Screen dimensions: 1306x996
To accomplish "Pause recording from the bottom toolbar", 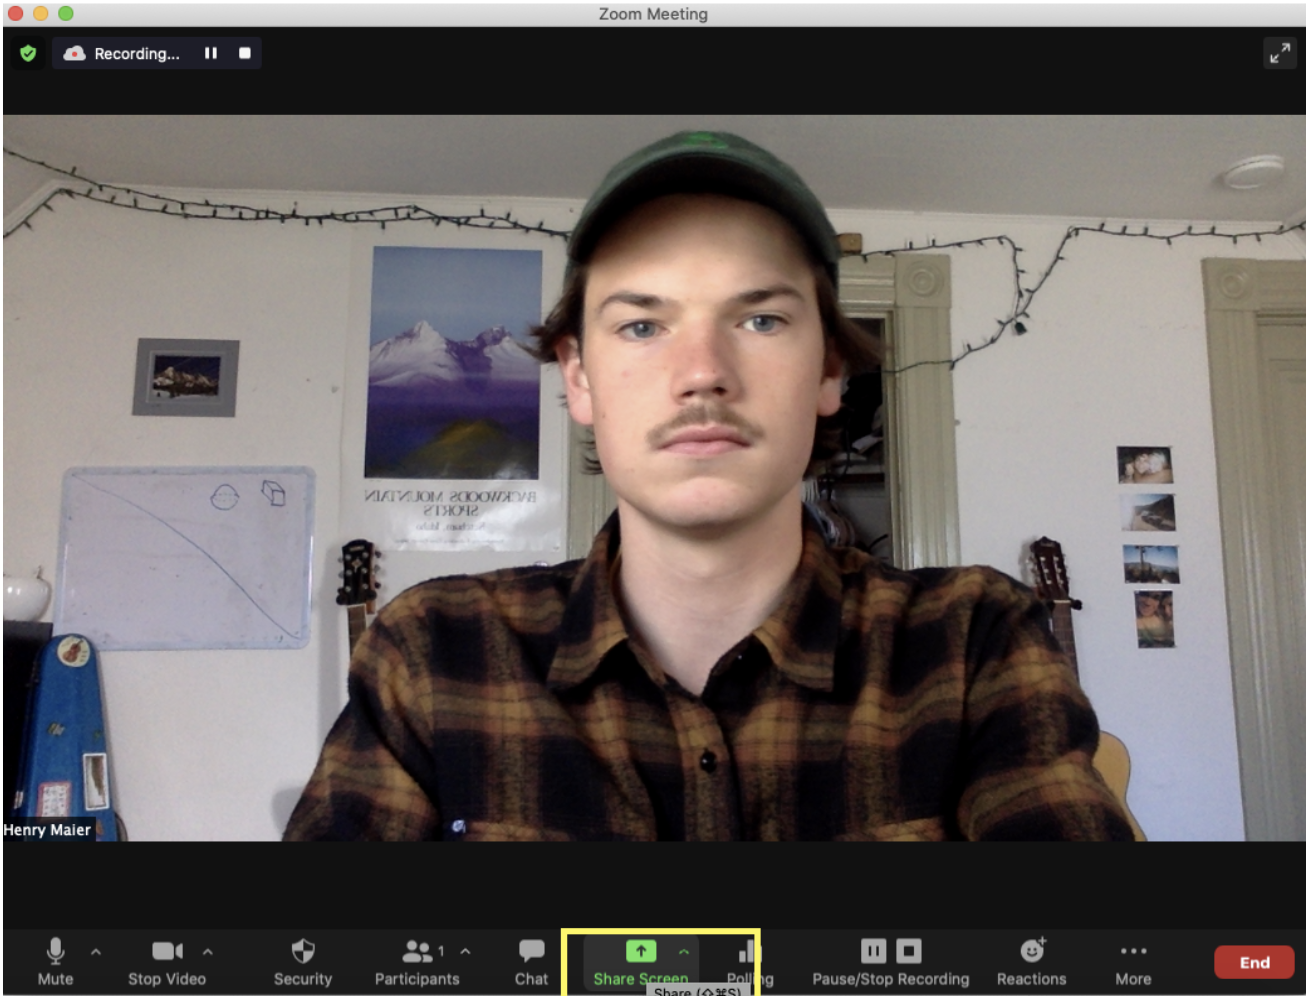I will [873, 950].
